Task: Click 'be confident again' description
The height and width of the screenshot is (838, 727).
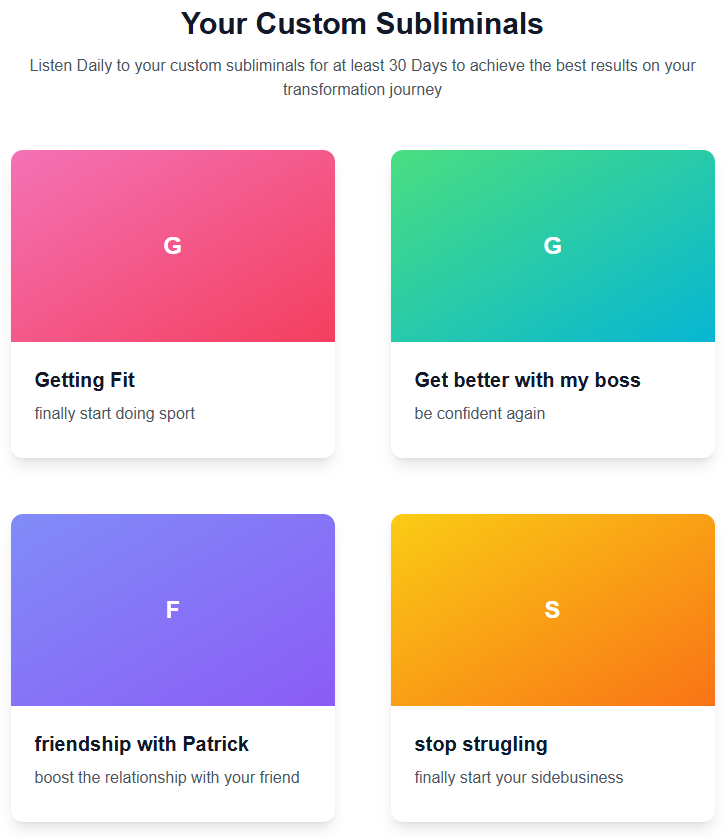Action: [x=479, y=414]
